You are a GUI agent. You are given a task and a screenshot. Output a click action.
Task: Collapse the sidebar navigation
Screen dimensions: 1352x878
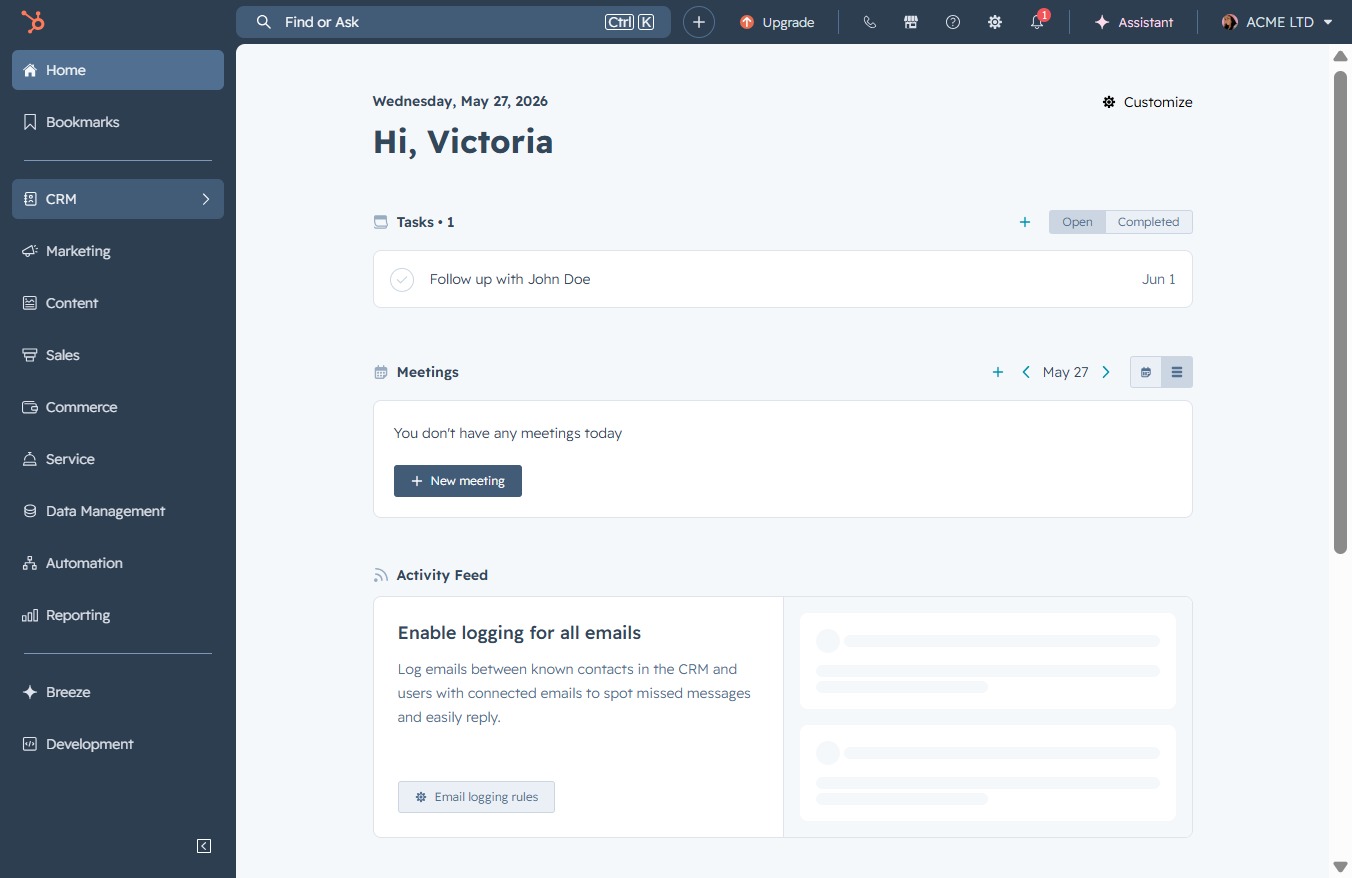(204, 846)
